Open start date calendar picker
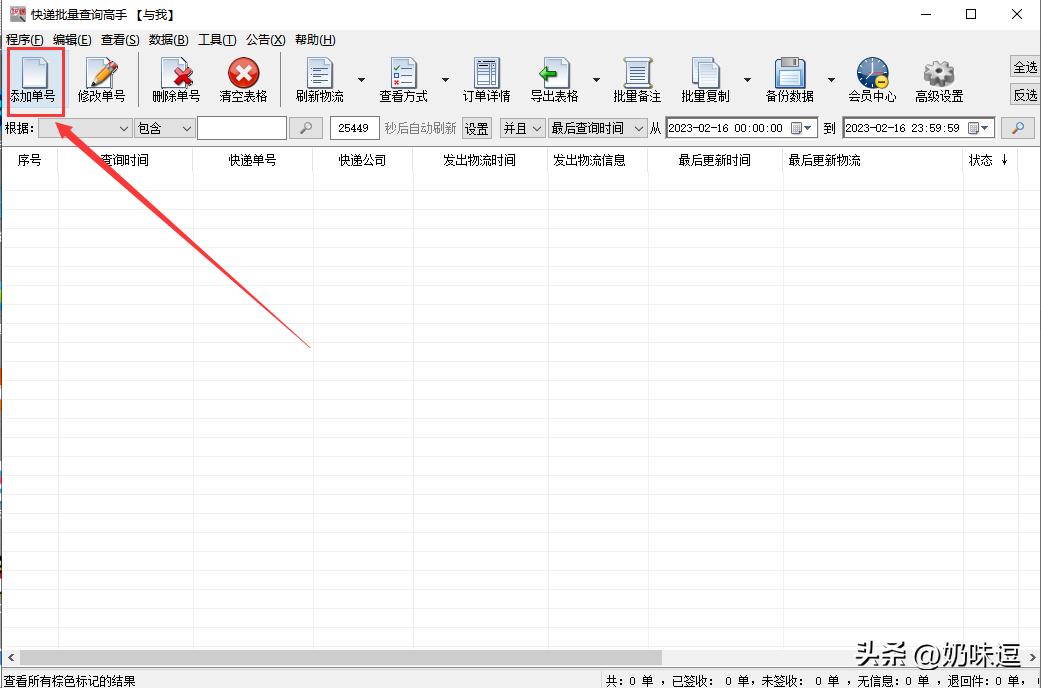The image size is (1041, 688). tap(801, 128)
